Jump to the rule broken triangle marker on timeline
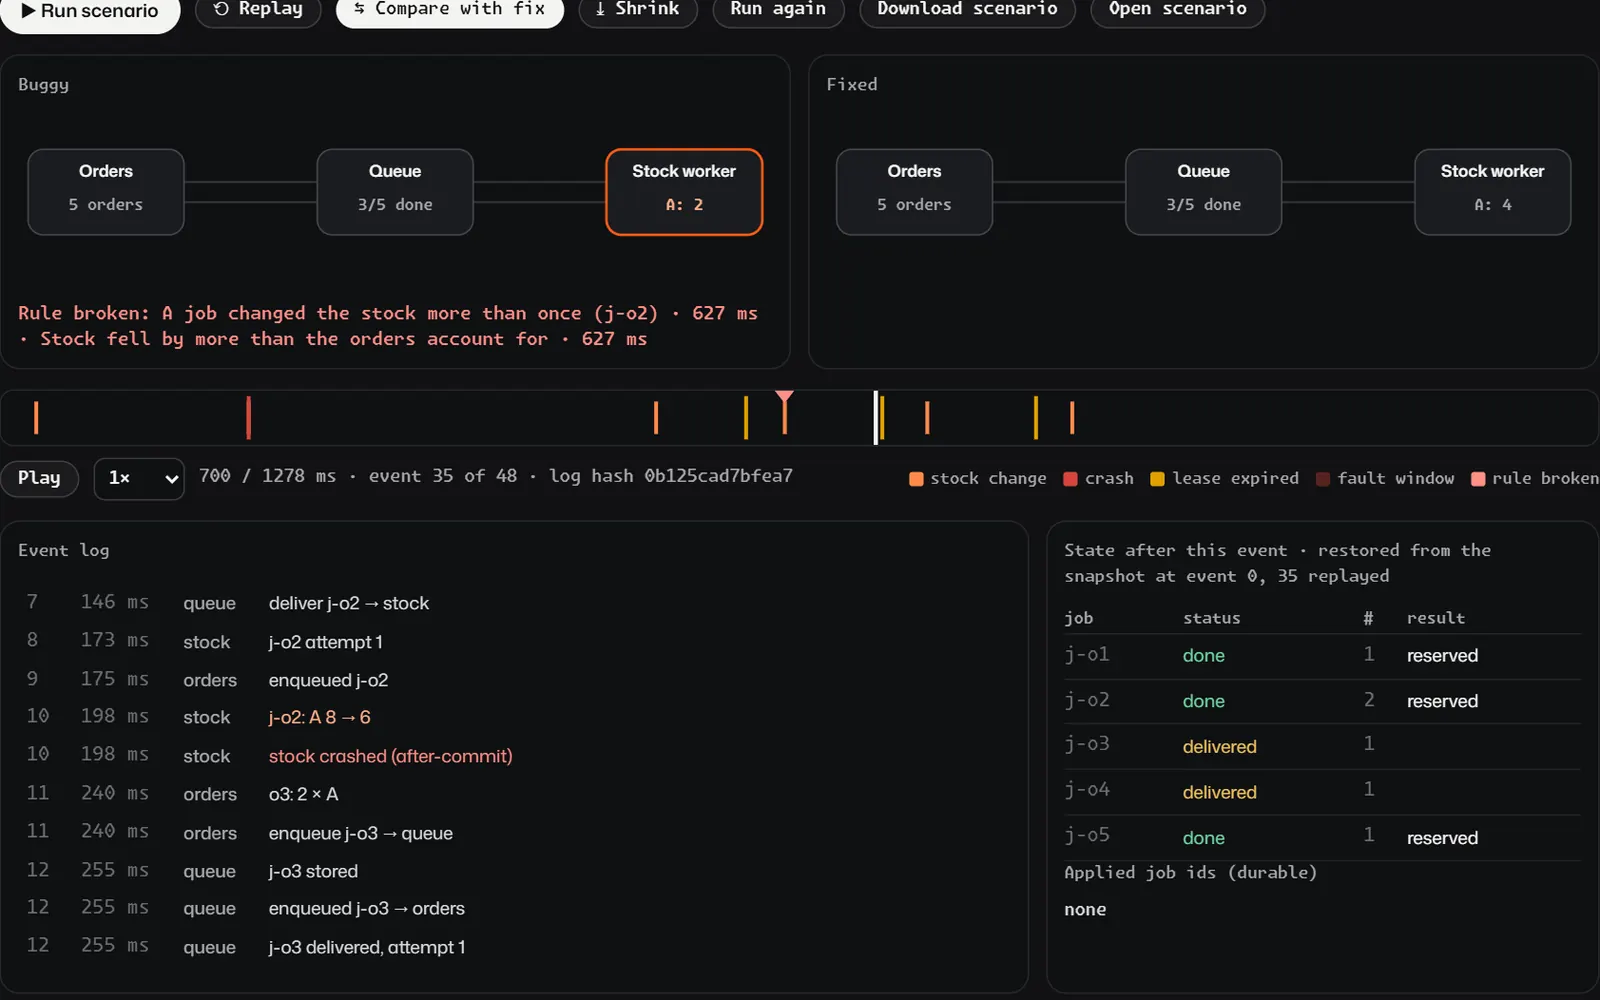The width and height of the screenshot is (1600, 1000). coord(785,398)
